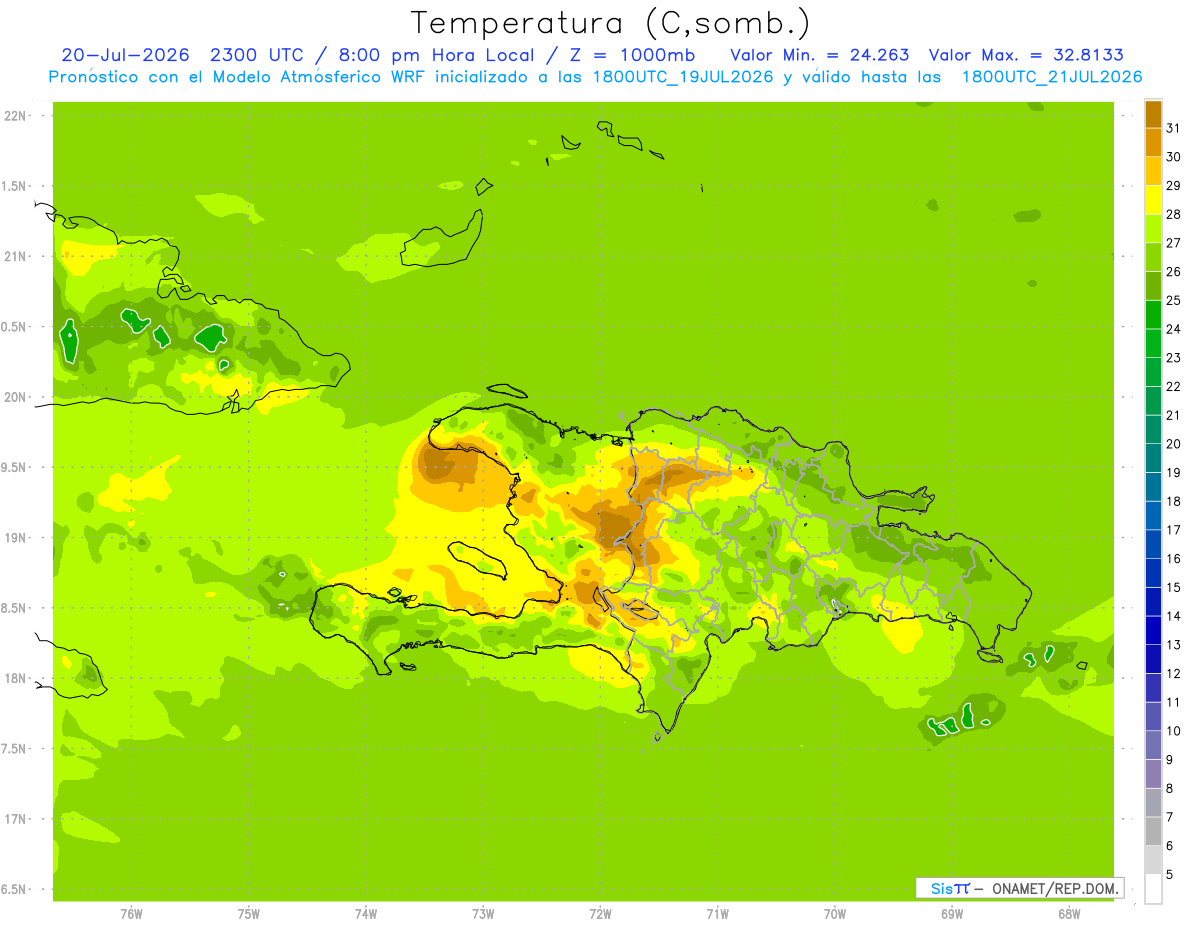Click the colorbar segment between 30 and 31
The height and width of the screenshot is (927, 1200).
coord(1153,143)
